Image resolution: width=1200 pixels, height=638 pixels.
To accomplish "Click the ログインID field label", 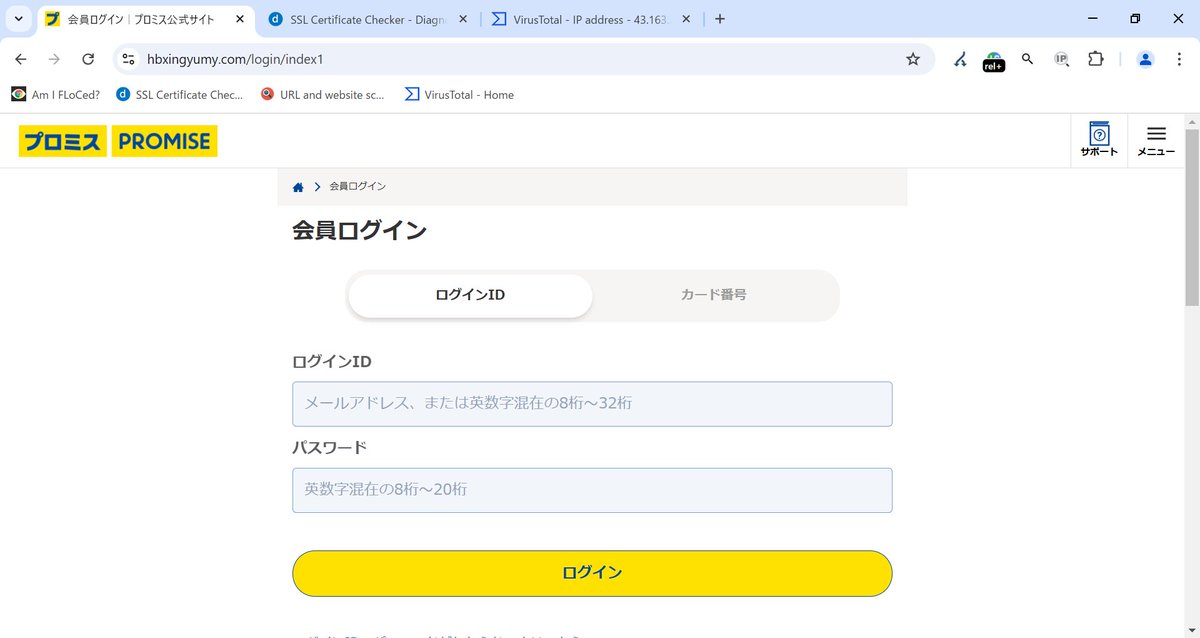I will (x=332, y=362).
